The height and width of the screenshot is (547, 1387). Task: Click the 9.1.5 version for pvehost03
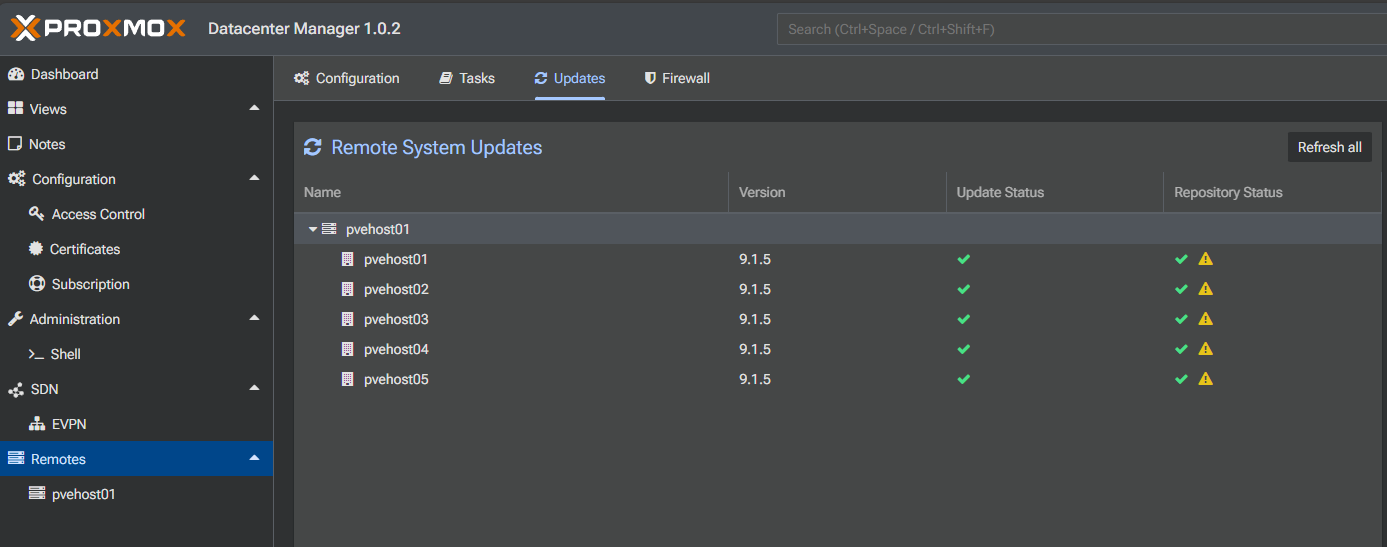[755, 319]
